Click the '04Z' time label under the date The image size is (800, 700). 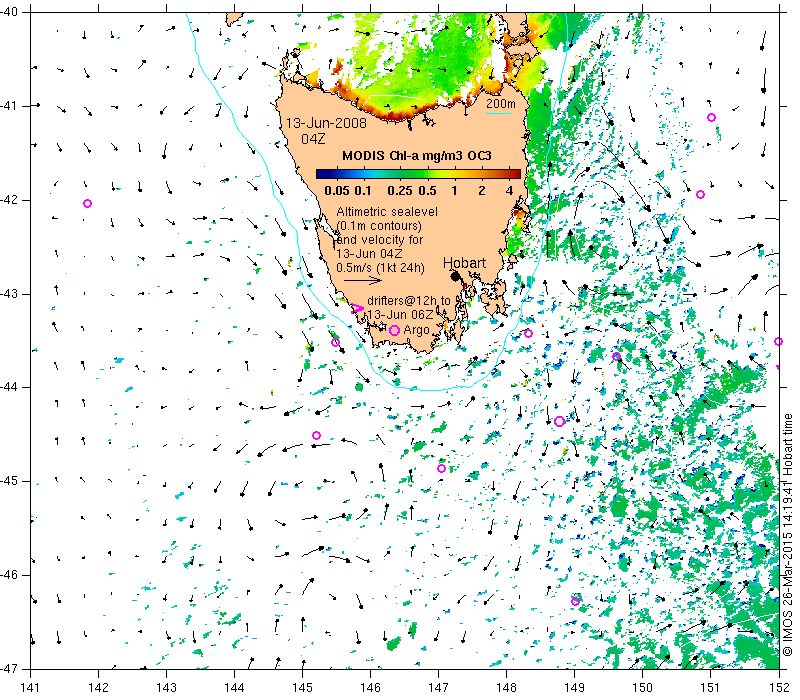point(313,139)
